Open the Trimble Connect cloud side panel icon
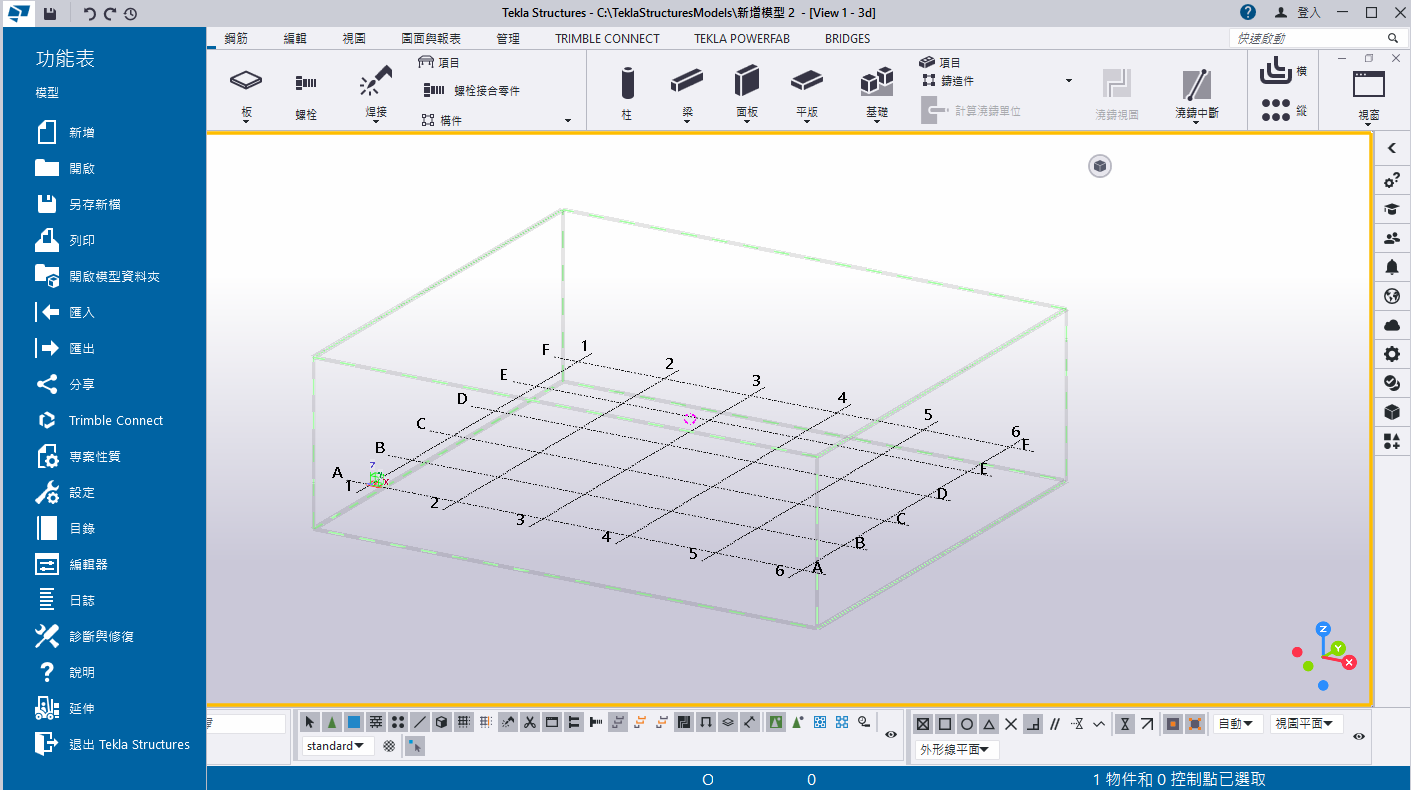Viewport: 1411px width, 790px height. click(1391, 325)
